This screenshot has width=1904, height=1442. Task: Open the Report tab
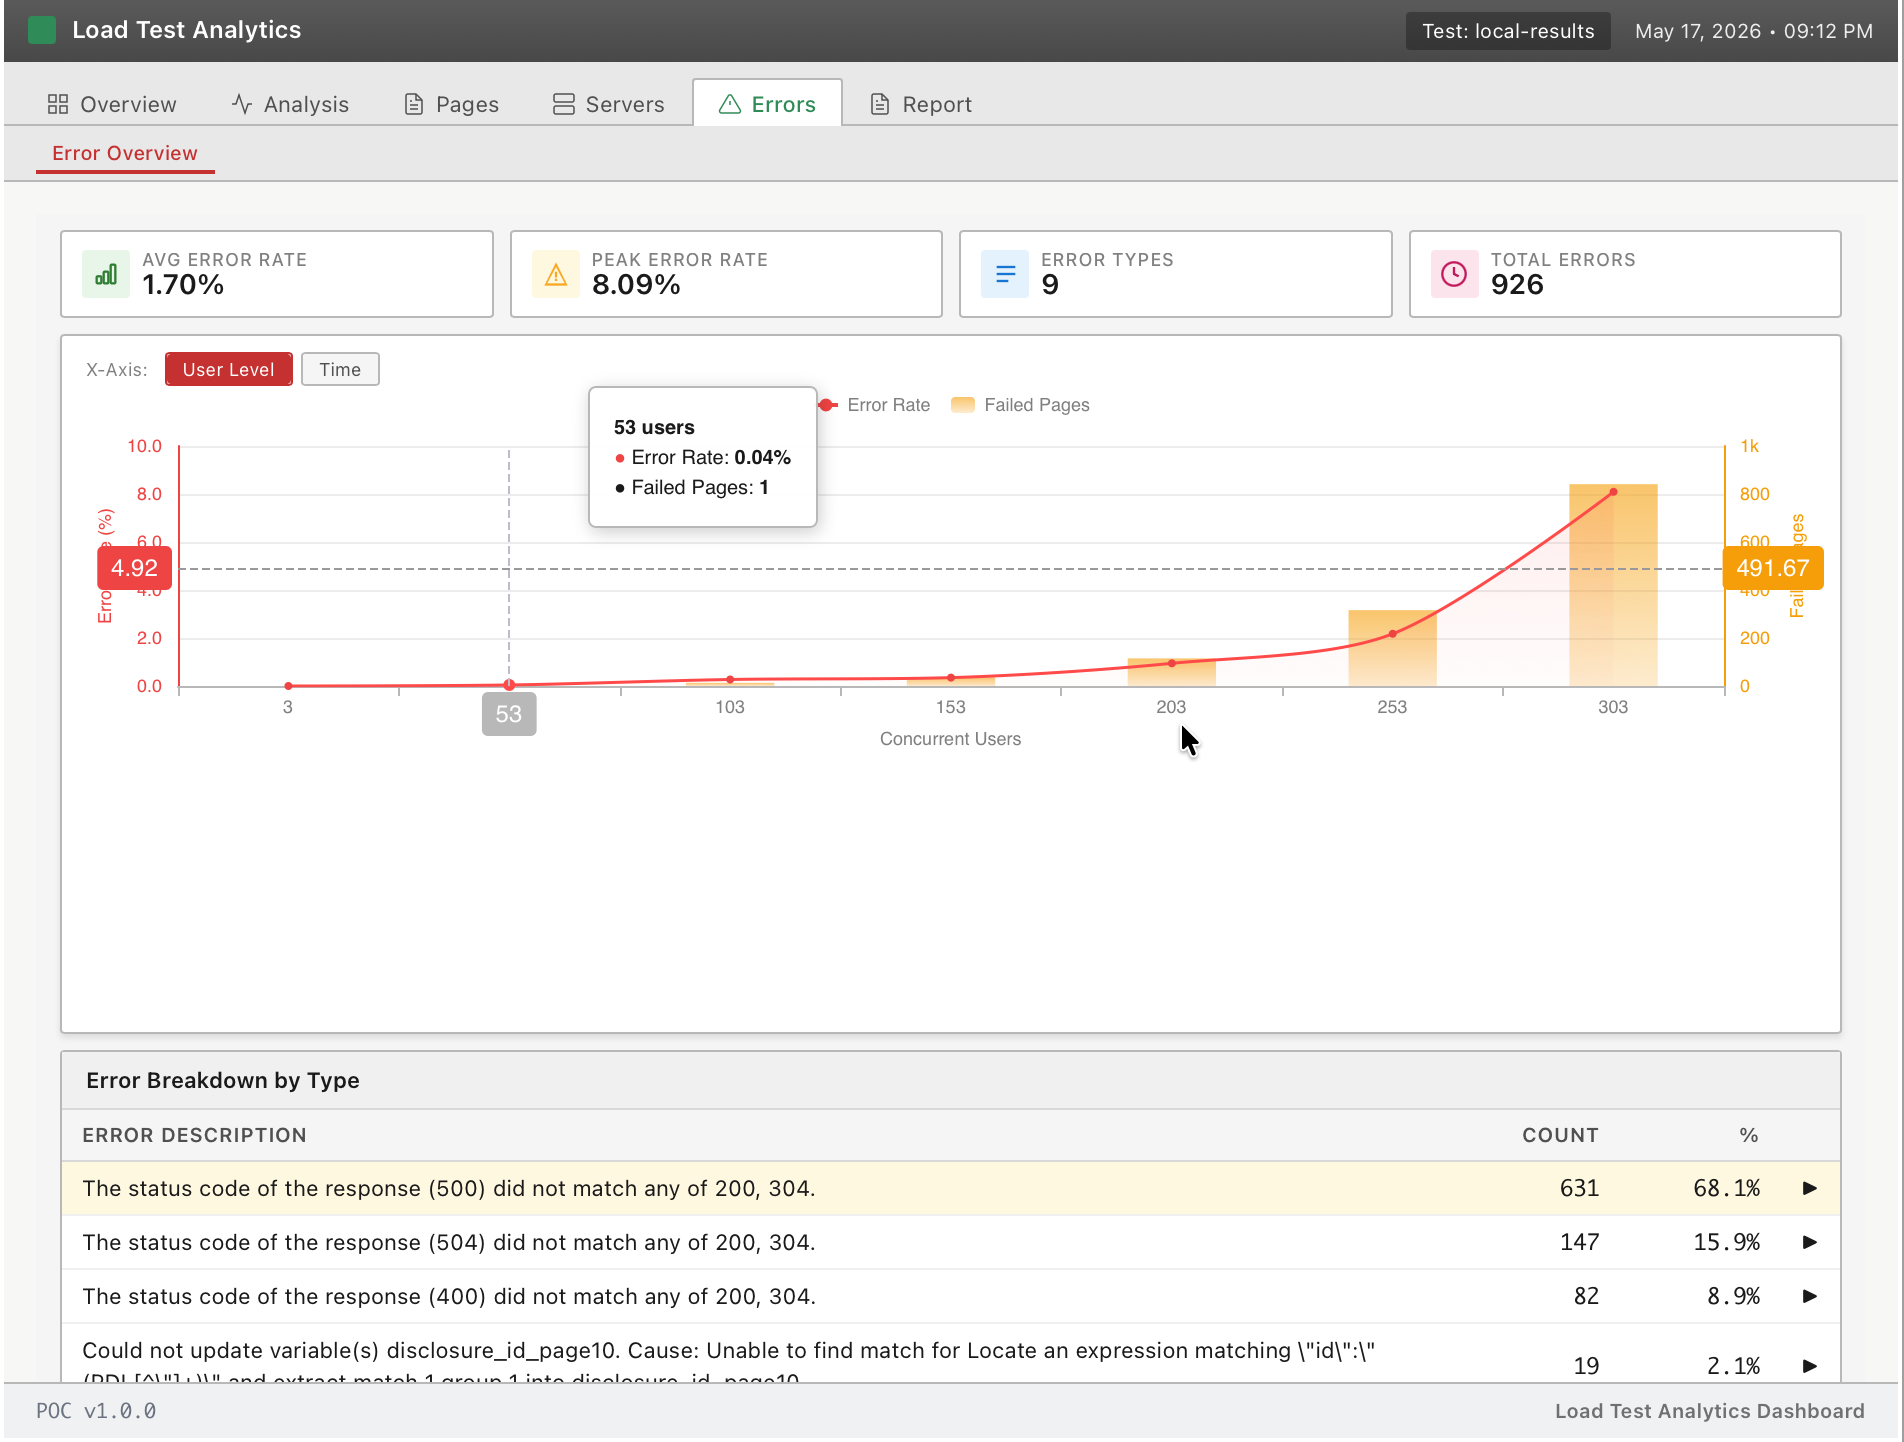click(921, 104)
